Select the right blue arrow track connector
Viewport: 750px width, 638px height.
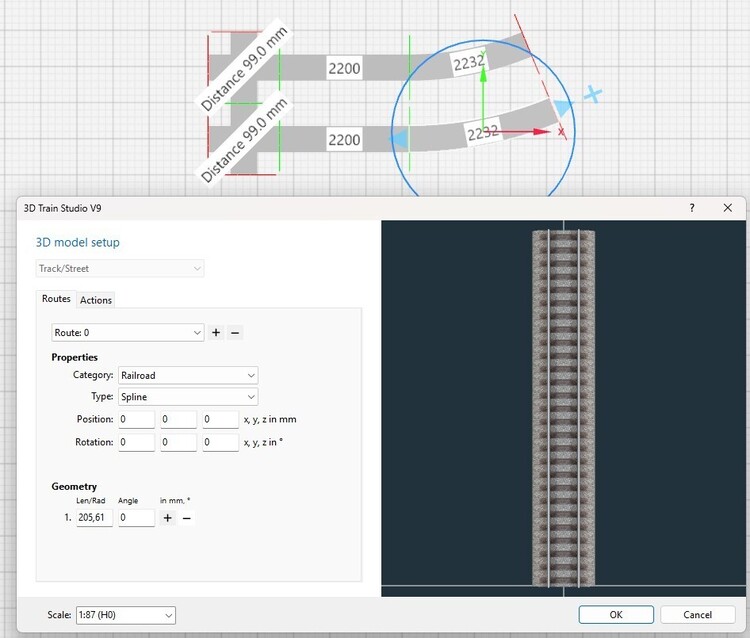coord(563,107)
